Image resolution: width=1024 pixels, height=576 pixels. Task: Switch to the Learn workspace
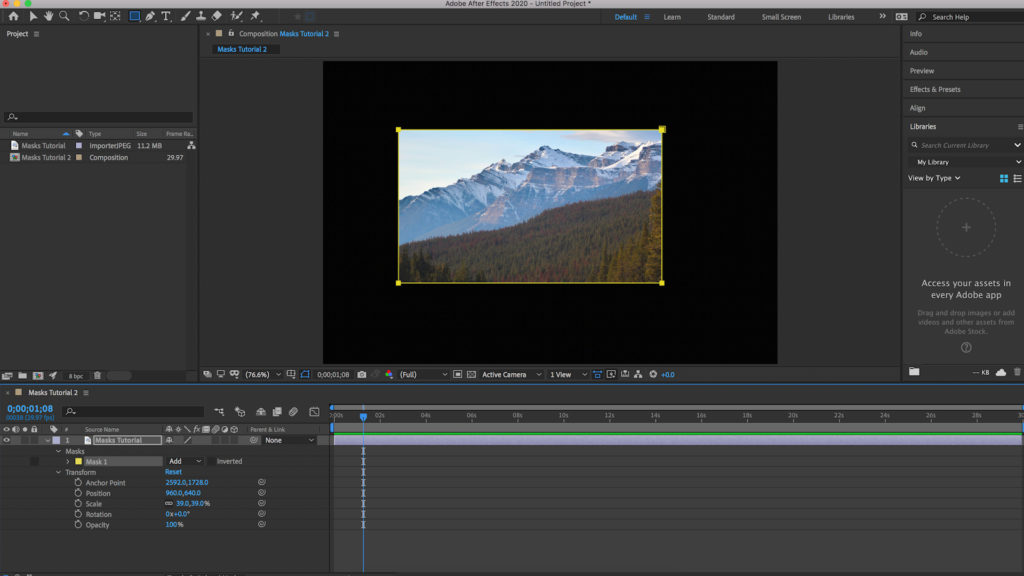click(672, 17)
